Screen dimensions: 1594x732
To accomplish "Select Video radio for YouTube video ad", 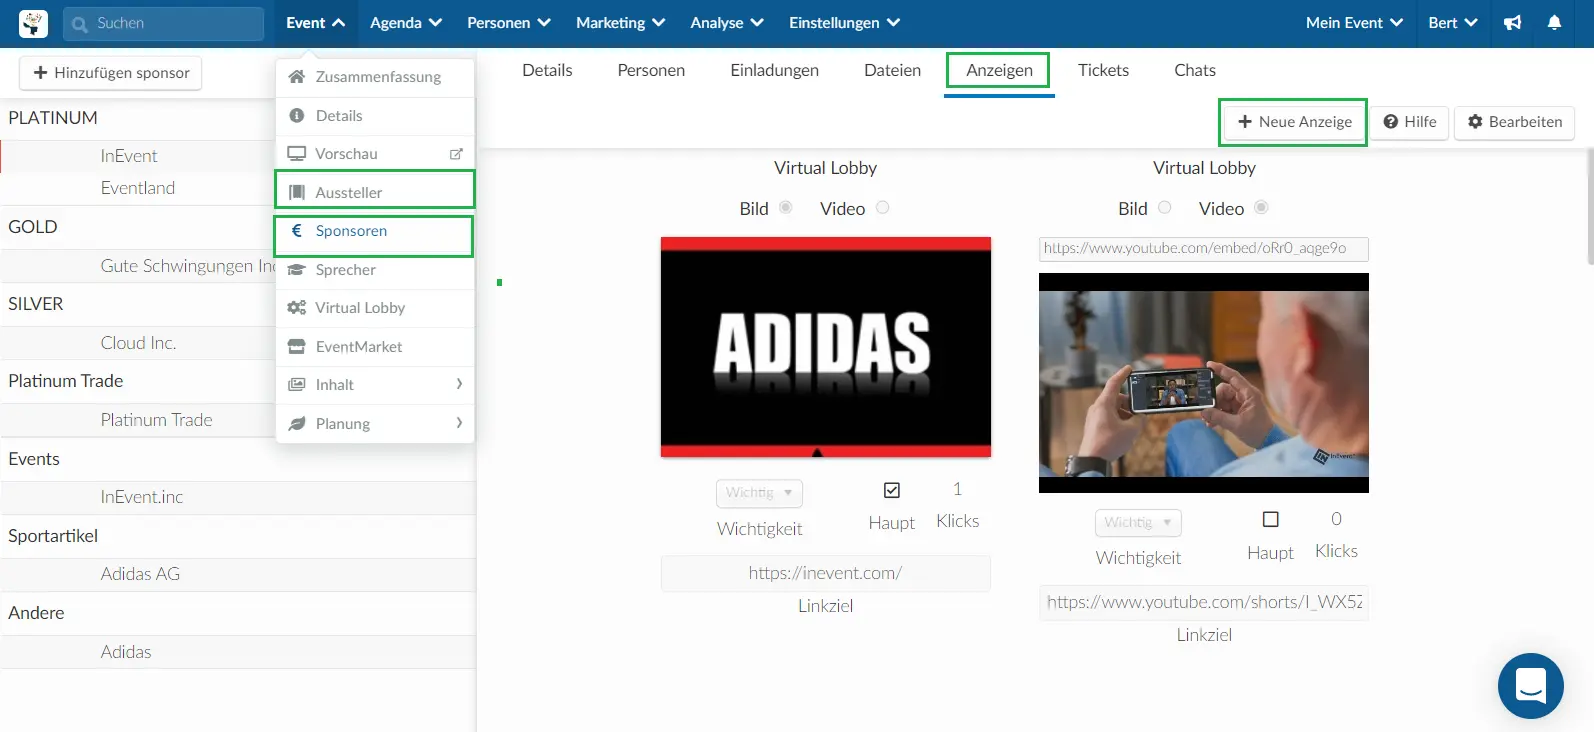I will [1261, 208].
